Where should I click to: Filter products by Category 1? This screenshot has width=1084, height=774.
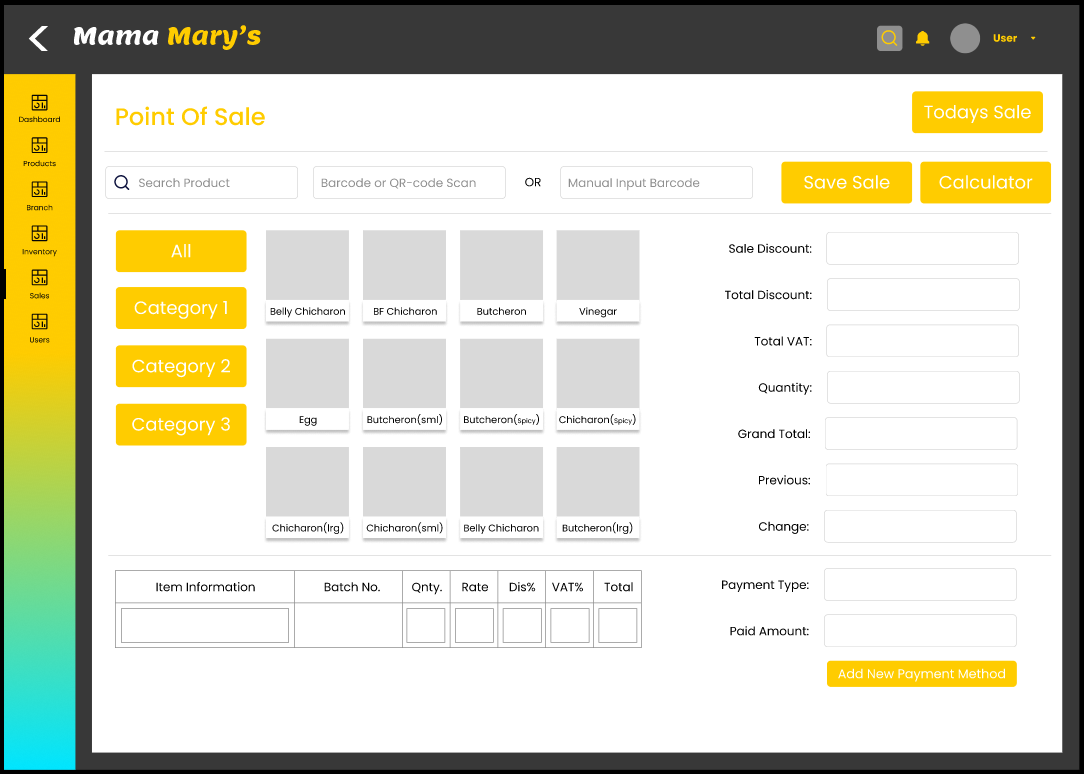click(x=181, y=308)
